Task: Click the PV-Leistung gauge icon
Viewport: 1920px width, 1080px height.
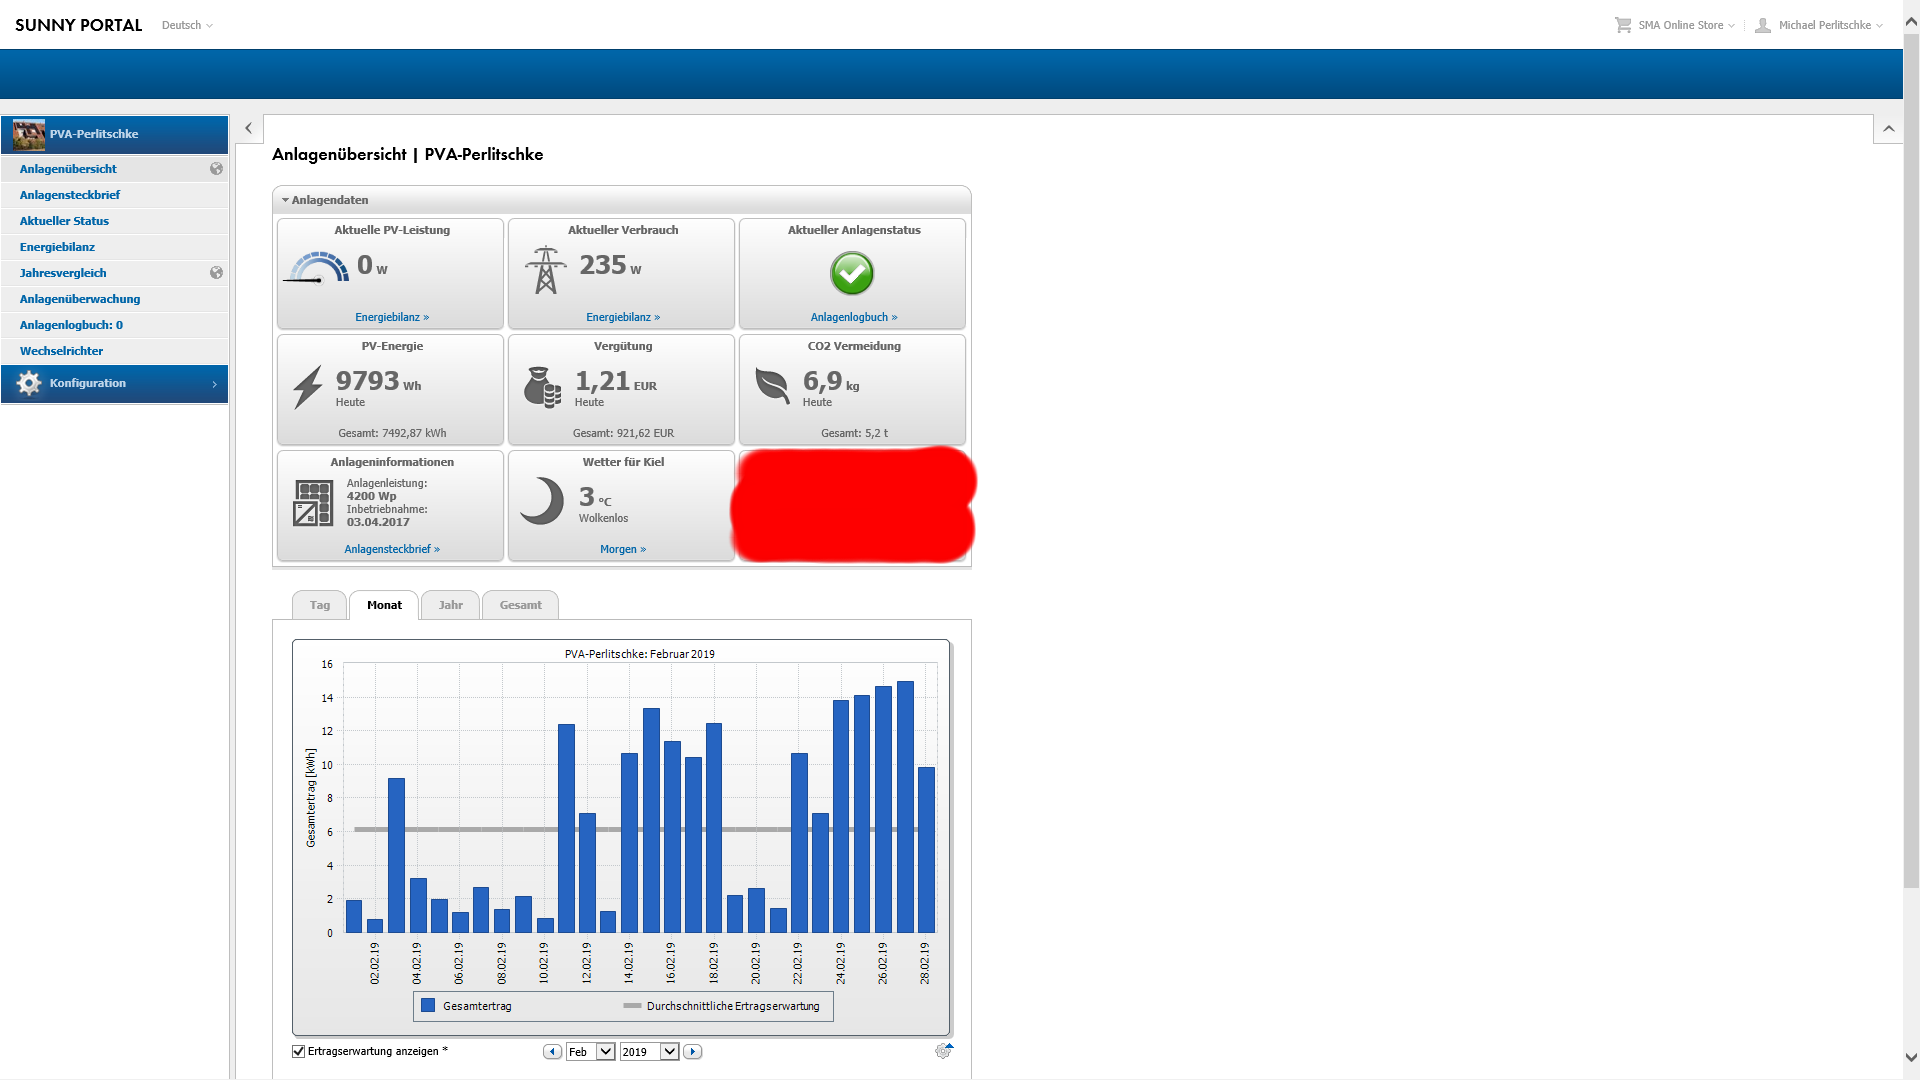Action: (x=317, y=269)
